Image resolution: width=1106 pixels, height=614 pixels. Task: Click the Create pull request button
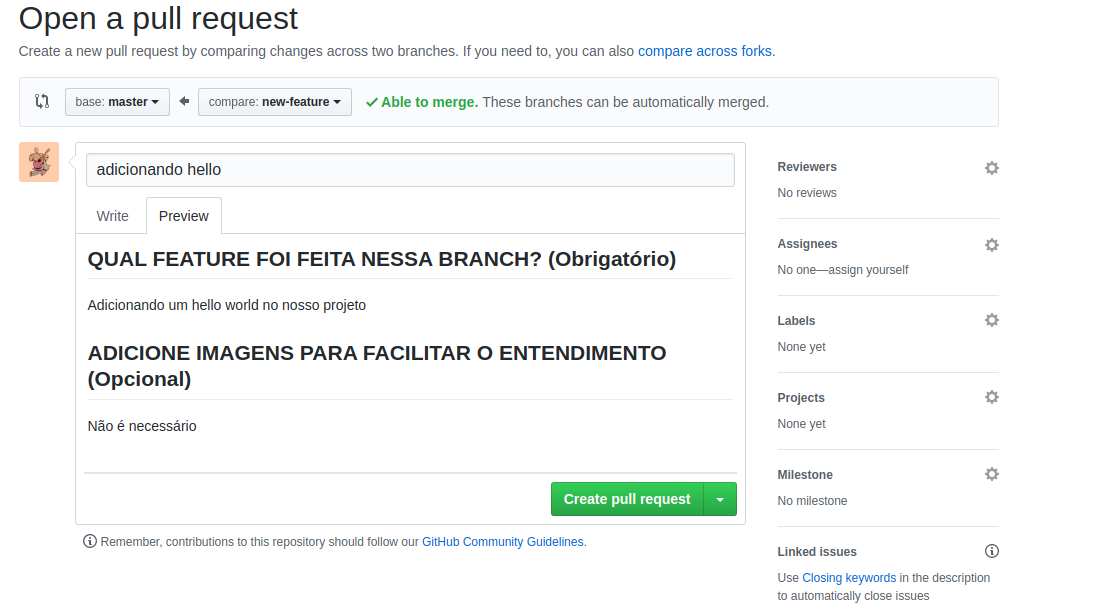627,498
